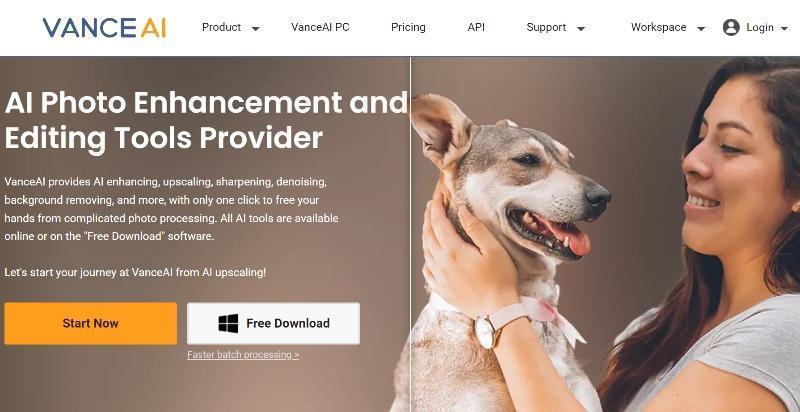This screenshot has height=412, width=800.
Task: Click the Windows logo on Free Download
Action: point(228,323)
